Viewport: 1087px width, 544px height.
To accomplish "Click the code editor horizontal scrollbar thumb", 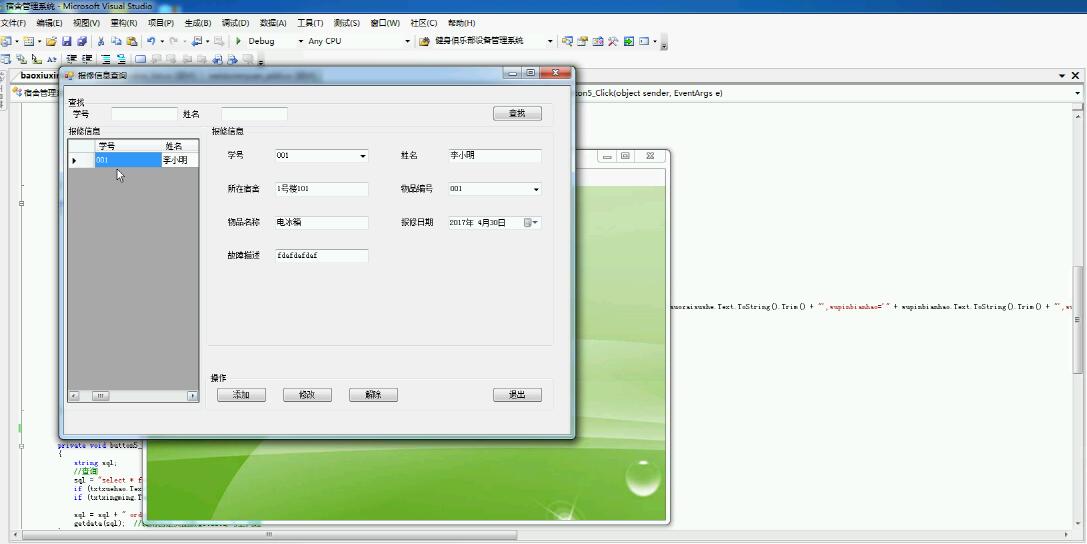I will pyautogui.click(x=270, y=535).
